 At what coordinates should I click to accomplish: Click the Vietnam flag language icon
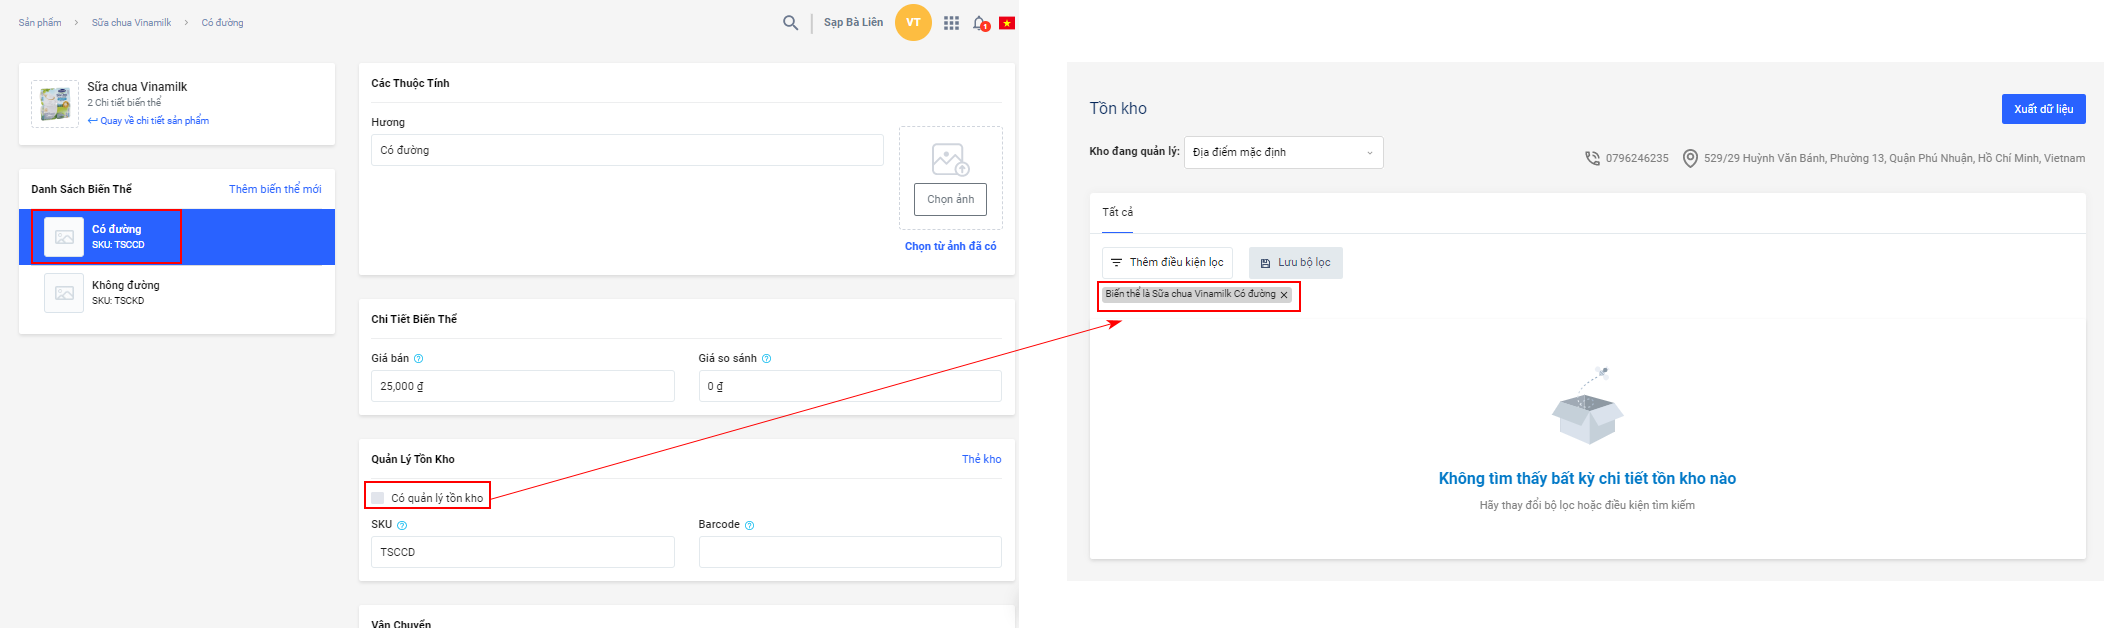(1007, 23)
